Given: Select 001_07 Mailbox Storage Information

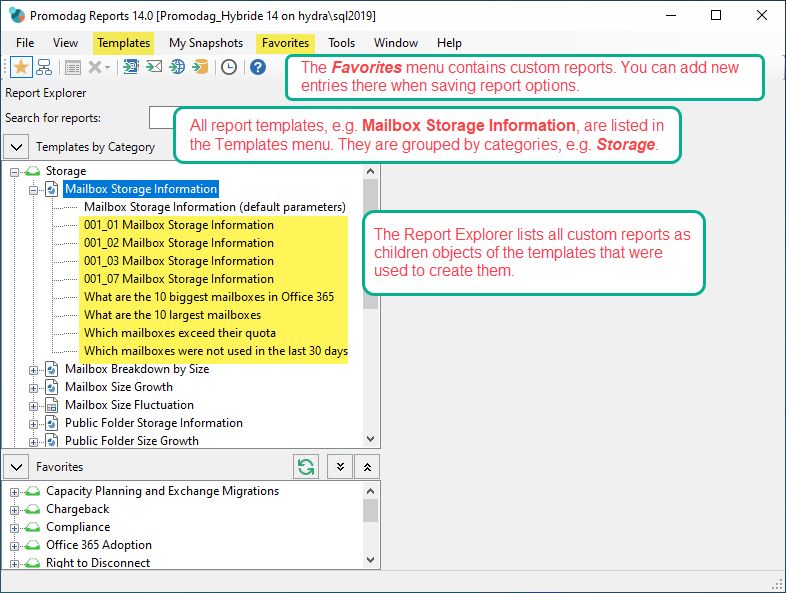Looking at the screenshot, I should (x=178, y=279).
